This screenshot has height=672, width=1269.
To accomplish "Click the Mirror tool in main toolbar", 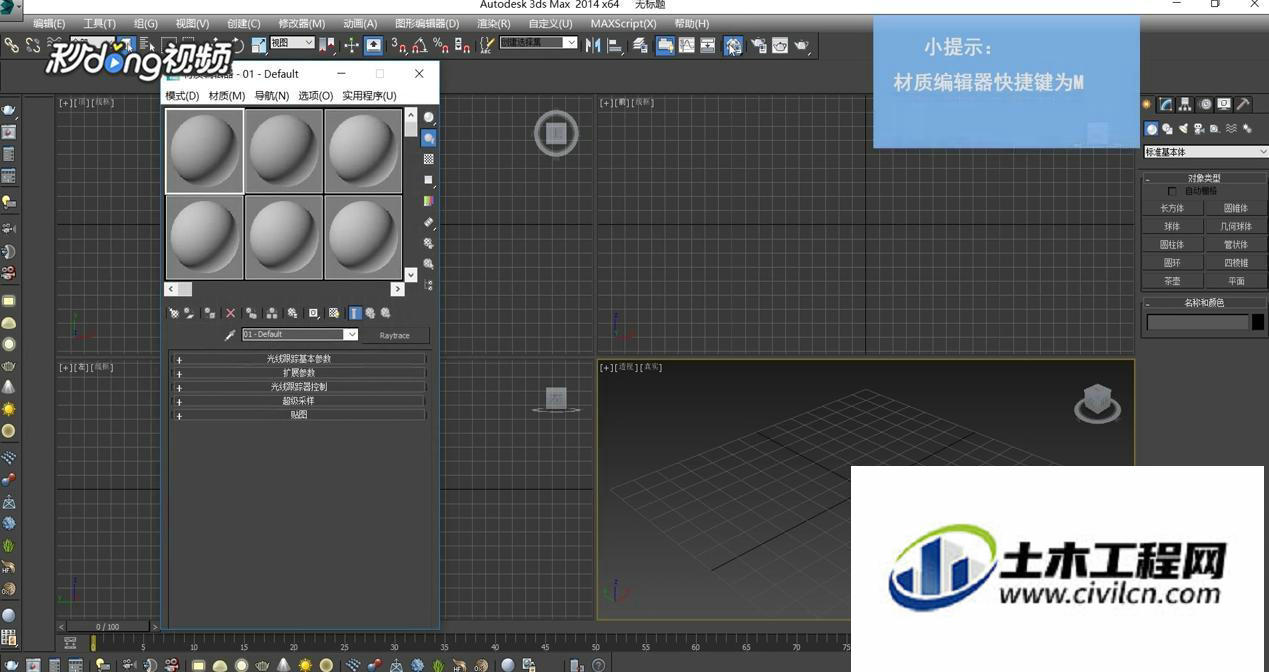I will tap(593, 45).
